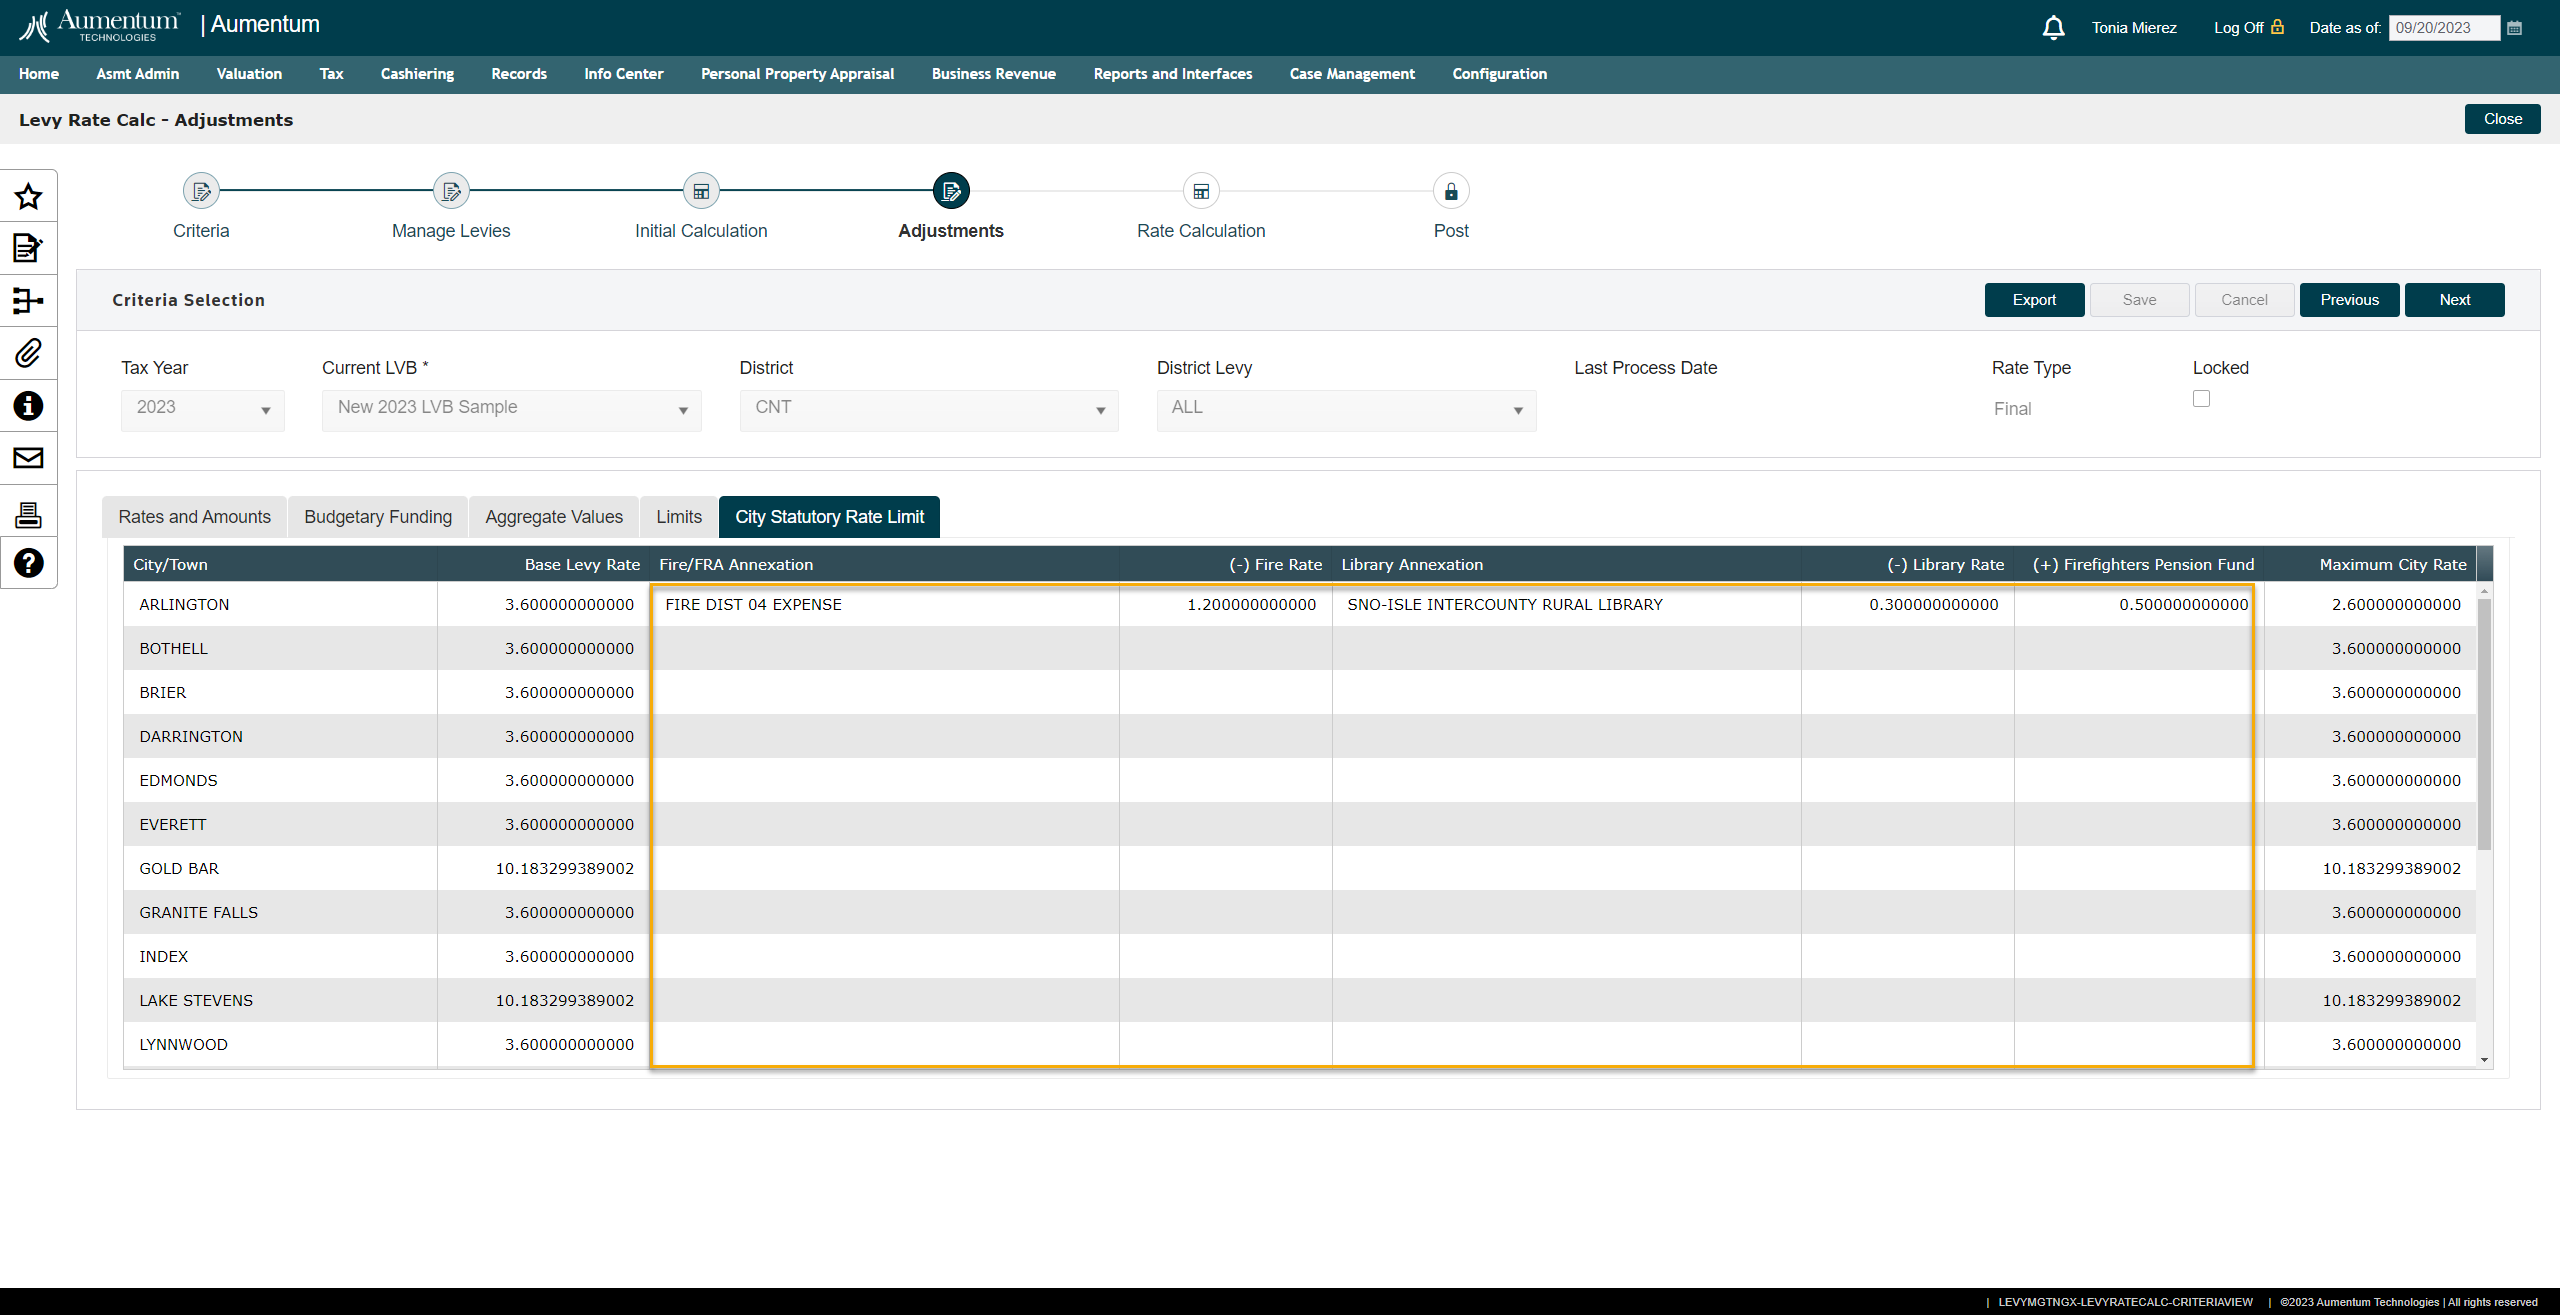
Task: Open the Case Management menu
Action: click(x=1352, y=74)
